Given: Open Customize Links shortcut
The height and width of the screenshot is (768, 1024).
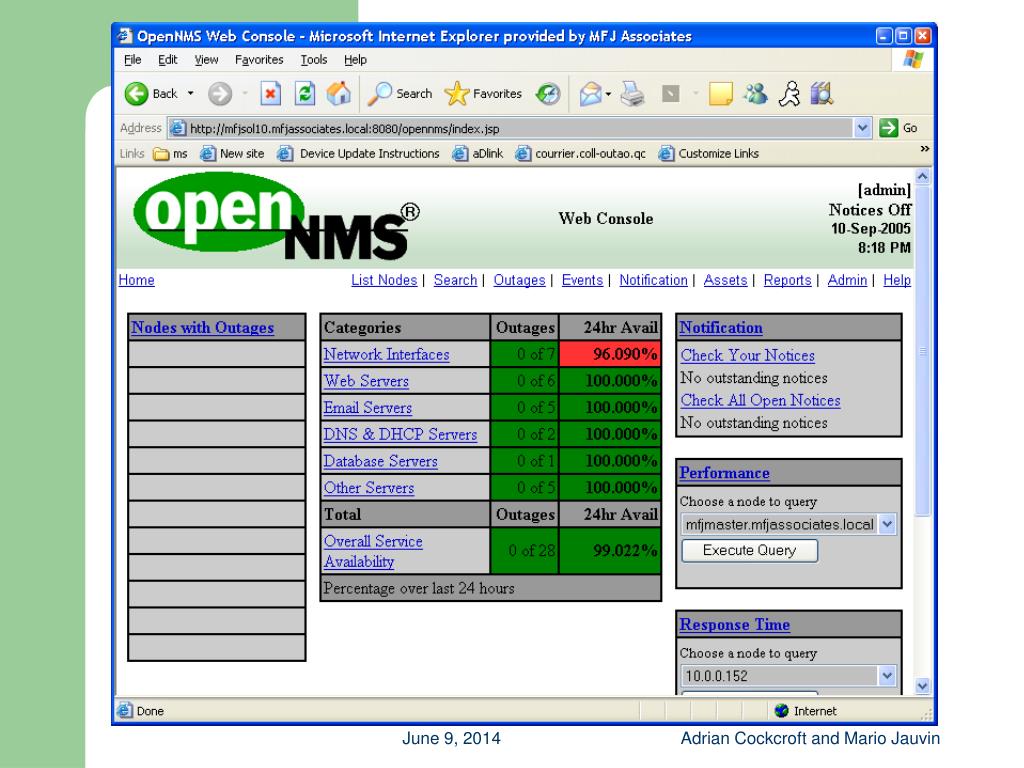Looking at the screenshot, I should tap(709, 154).
